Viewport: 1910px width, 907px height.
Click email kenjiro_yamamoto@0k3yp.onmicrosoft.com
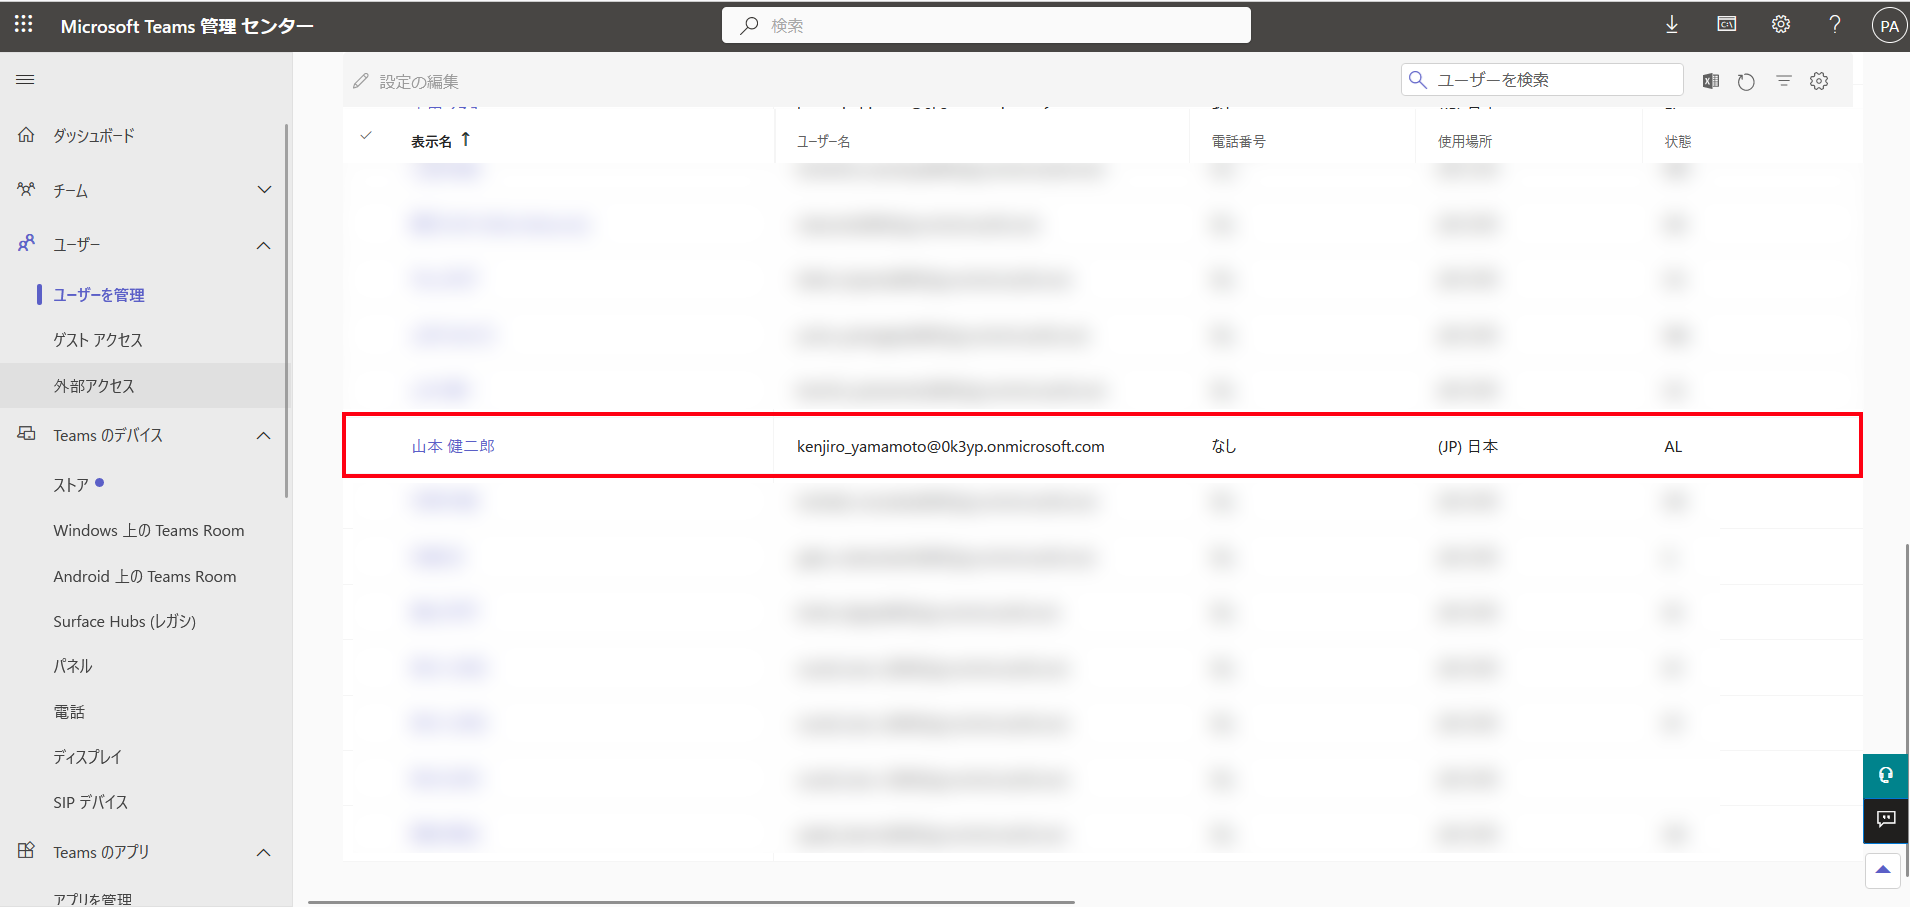click(x=950, y=446)
